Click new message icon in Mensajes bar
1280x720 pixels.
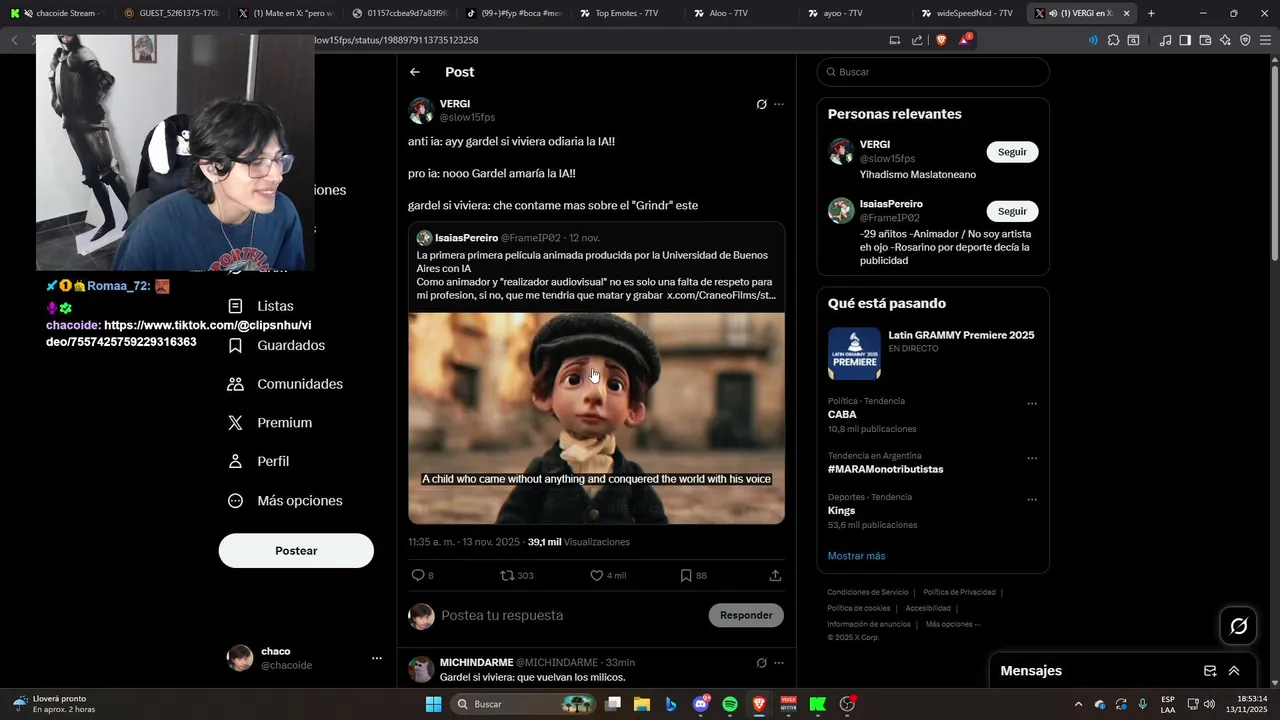(x=1209, y=671)
